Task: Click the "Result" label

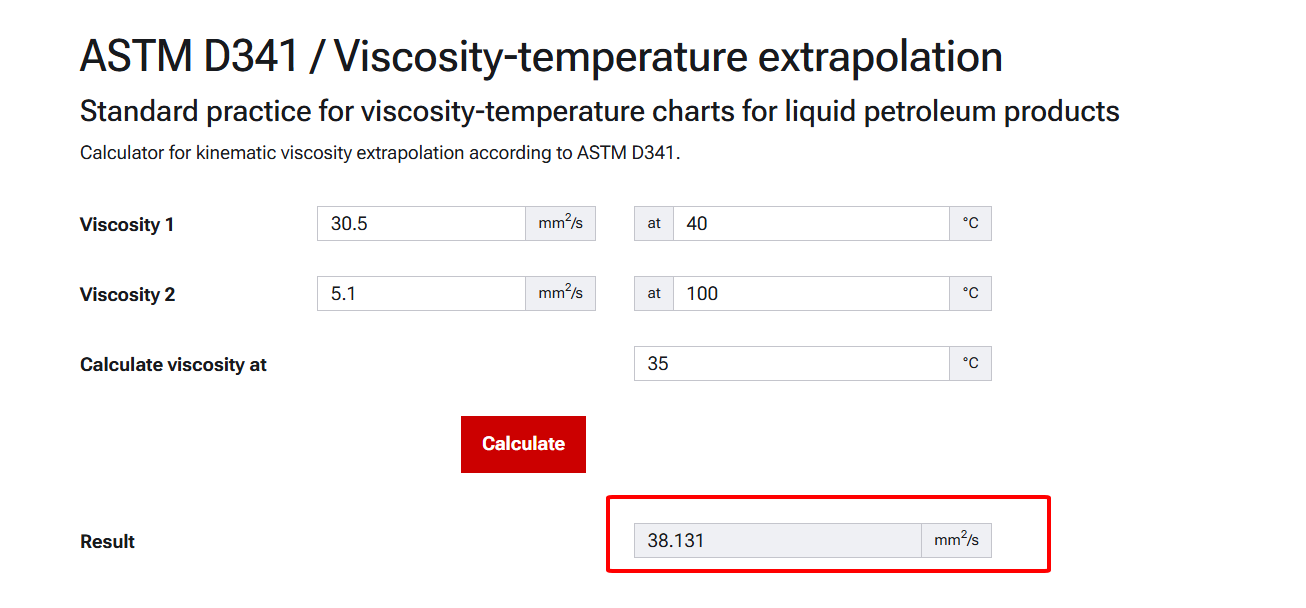Action: pos(107,542)
